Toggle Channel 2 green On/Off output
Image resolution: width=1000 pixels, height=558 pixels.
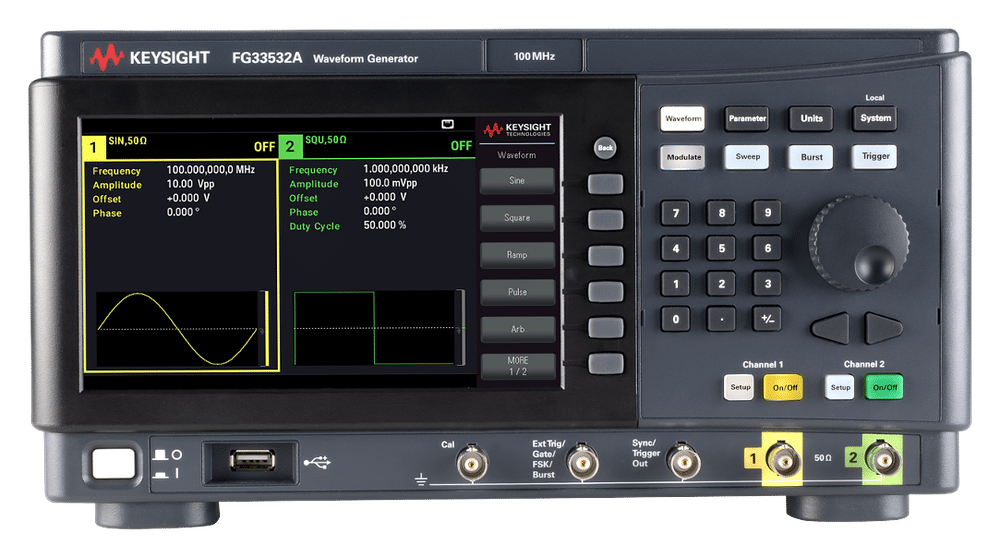click(x=885, y=387)
